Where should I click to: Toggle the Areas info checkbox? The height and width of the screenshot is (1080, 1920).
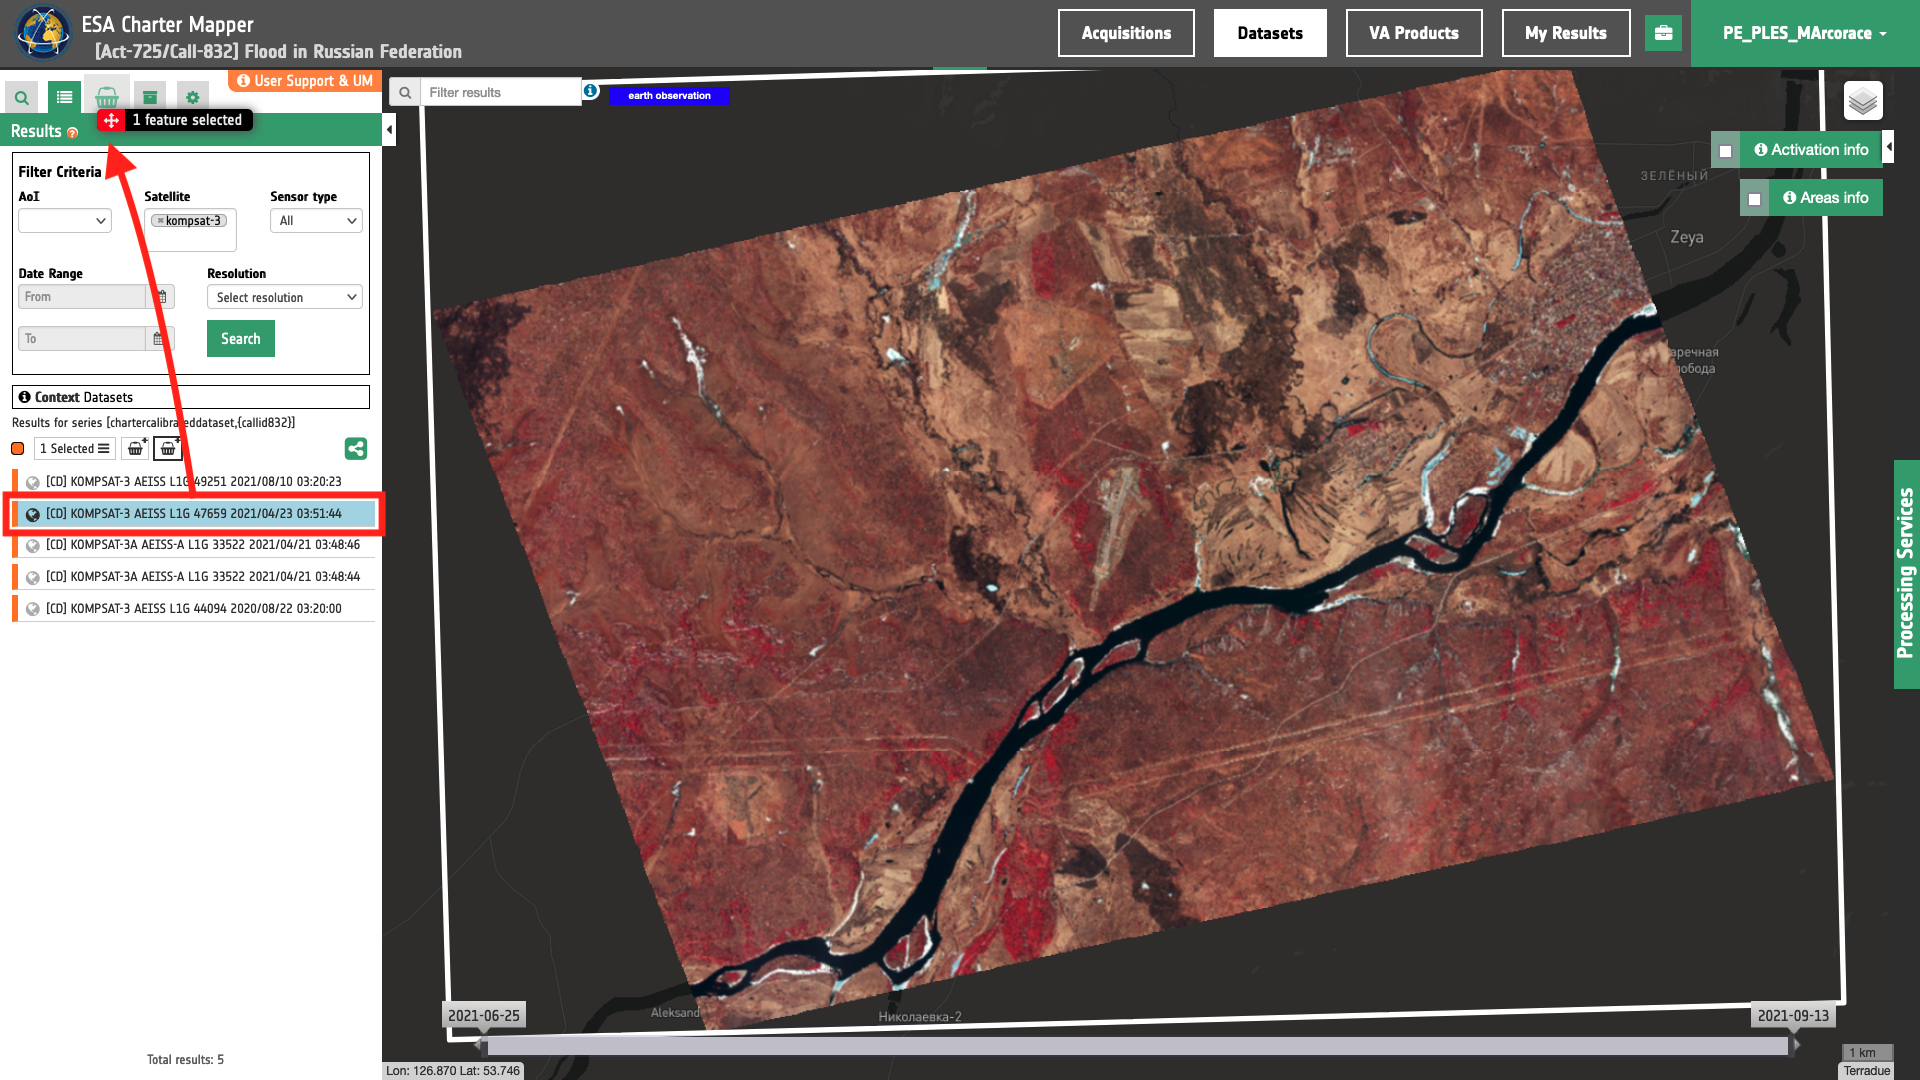1755,199
